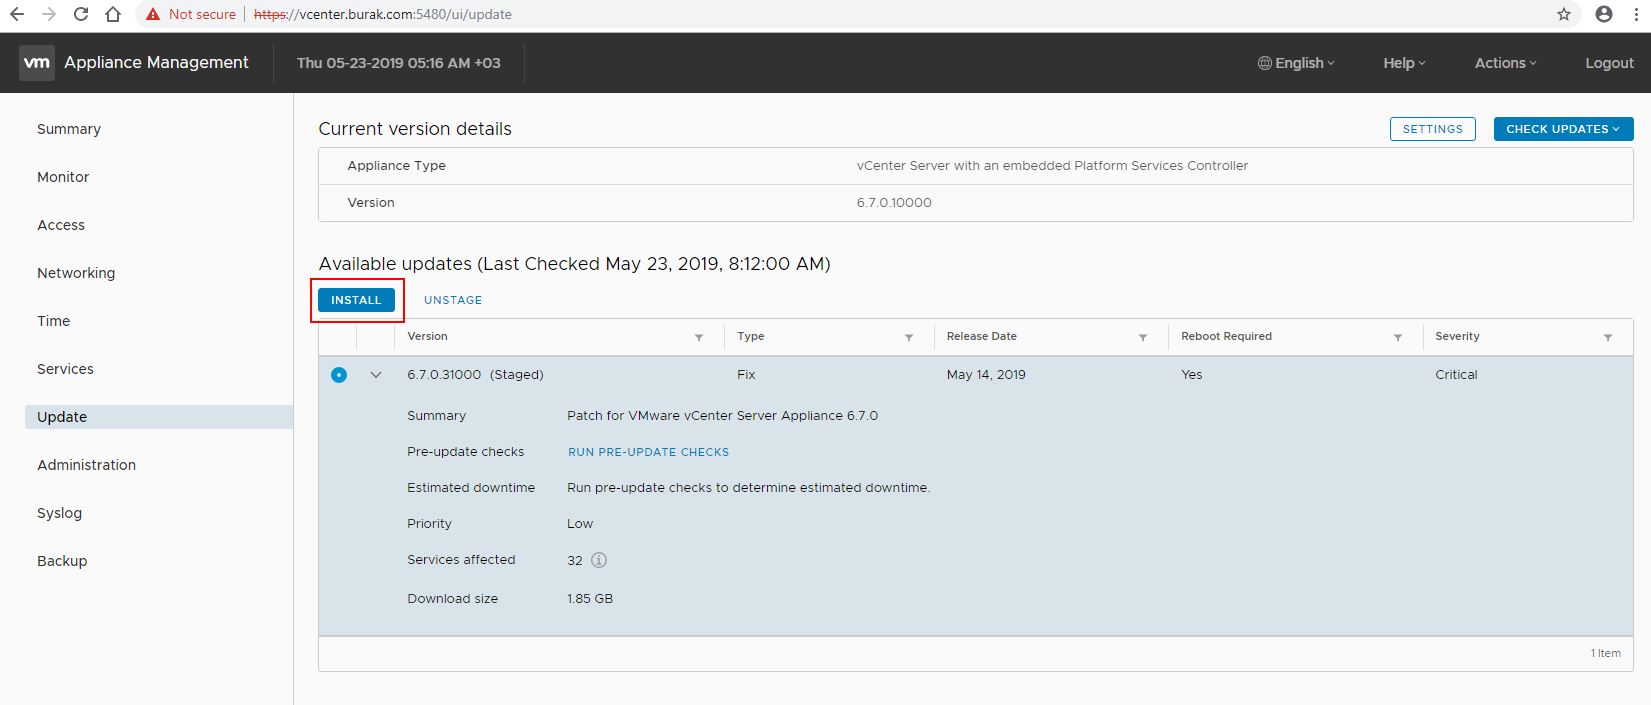Click the UNSTAGE button
Screen dimensions: 1651x705
(x=453, y=300)
